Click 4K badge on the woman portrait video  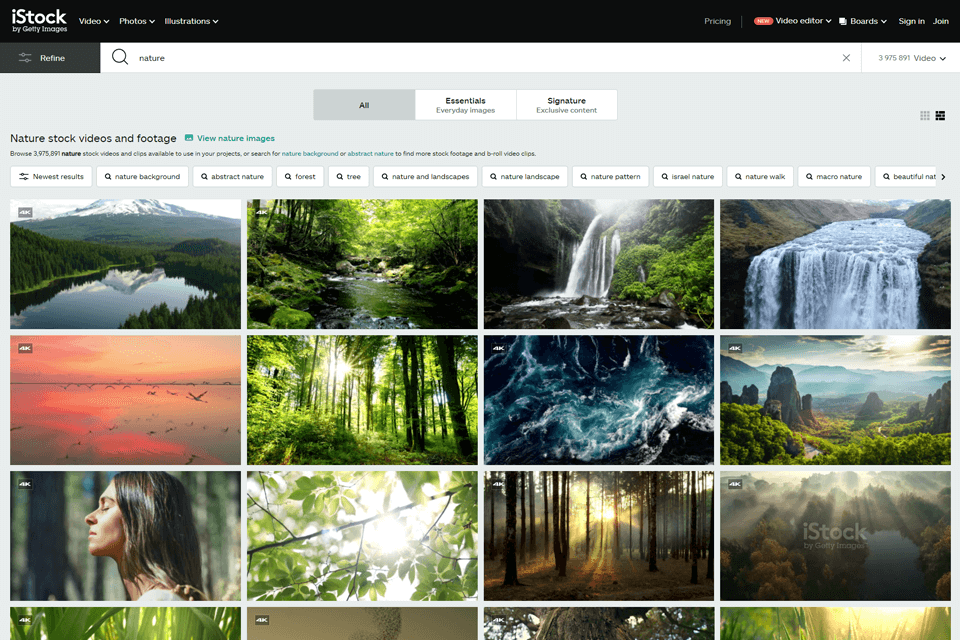tap(25, 484)
